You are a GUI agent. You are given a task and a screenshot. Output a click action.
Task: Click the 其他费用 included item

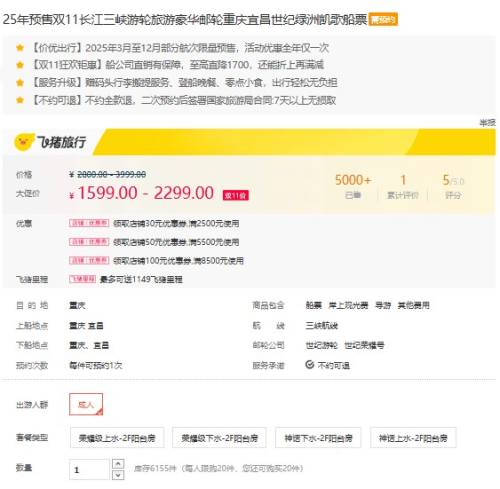pos(413,305)
